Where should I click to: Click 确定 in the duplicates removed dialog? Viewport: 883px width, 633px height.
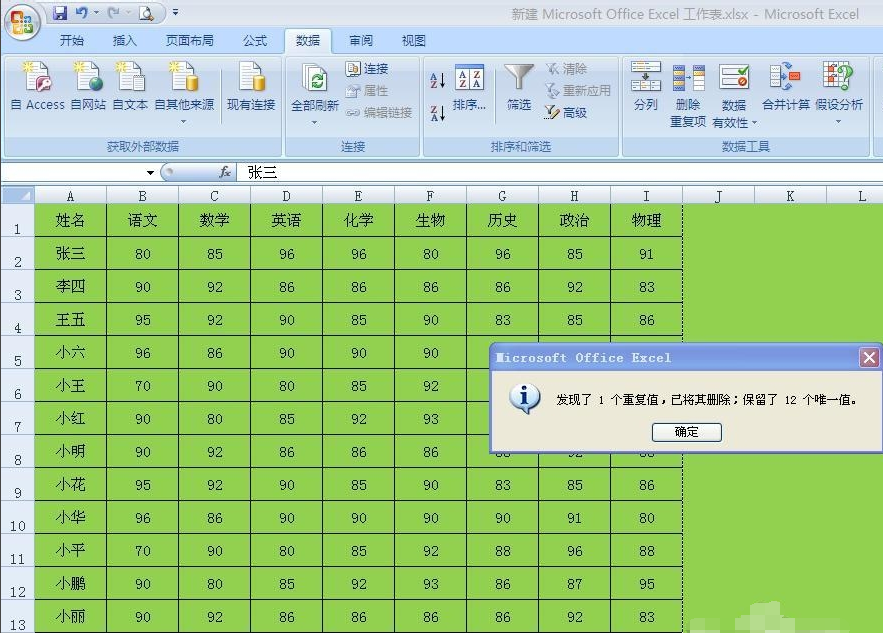pyautogui.click(x=687, y=432)
